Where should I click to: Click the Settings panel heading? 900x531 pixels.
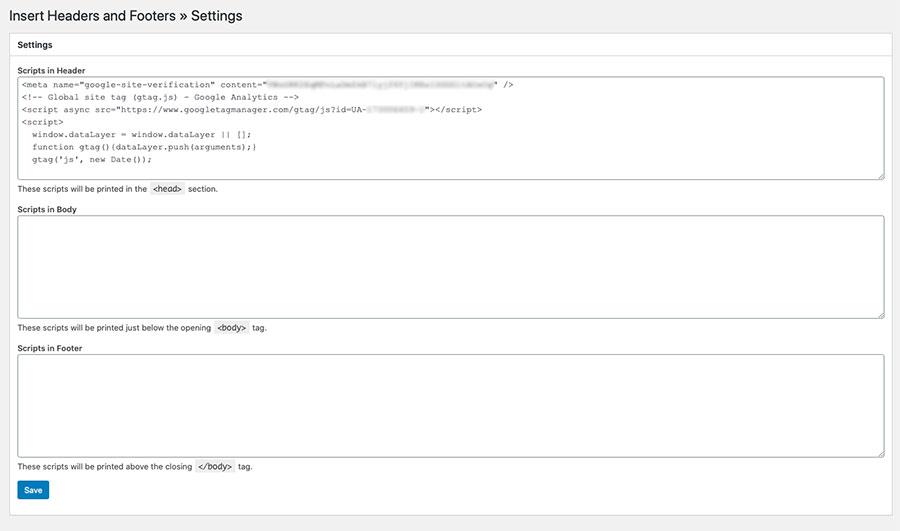(x=35, y=45)
